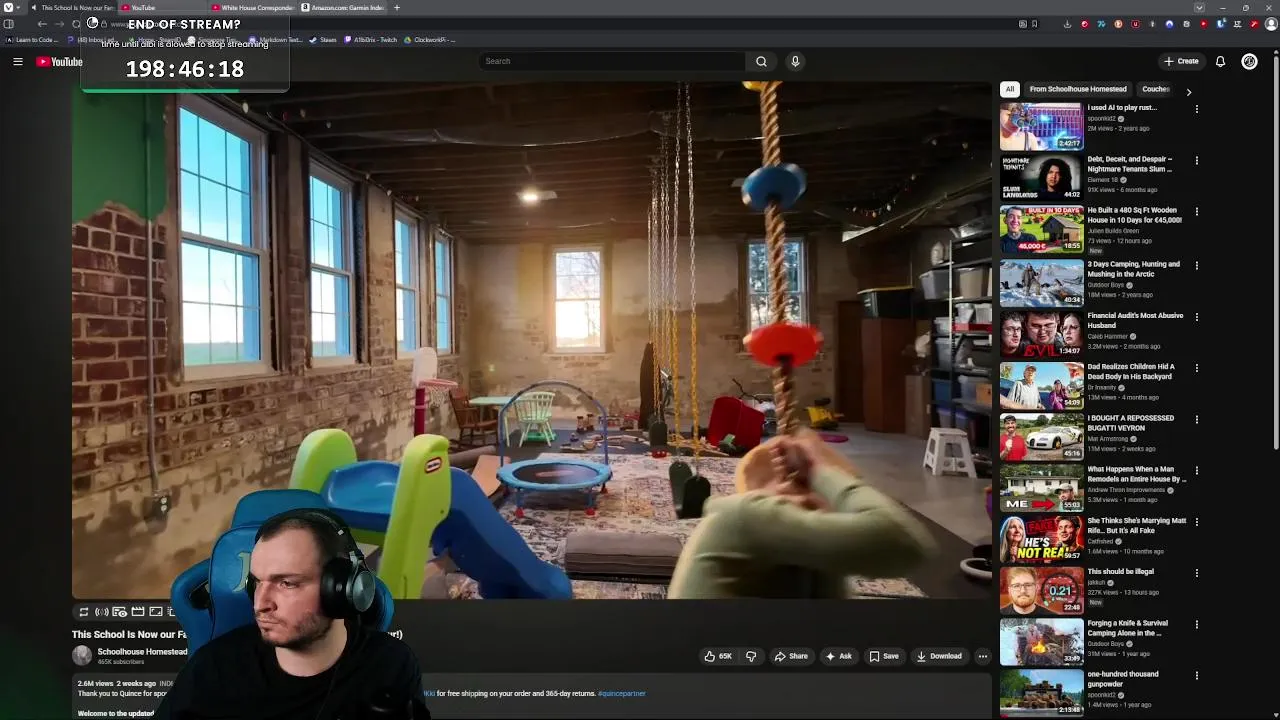Click the second extension icon under player
This screenshot has height=720, width=1280.
point(102,612)
